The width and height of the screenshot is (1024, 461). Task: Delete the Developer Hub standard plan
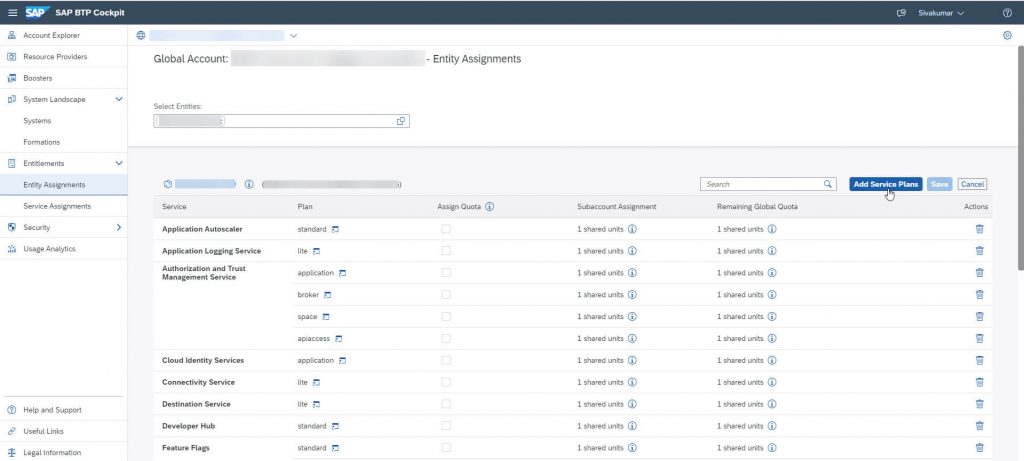[980, 426]
